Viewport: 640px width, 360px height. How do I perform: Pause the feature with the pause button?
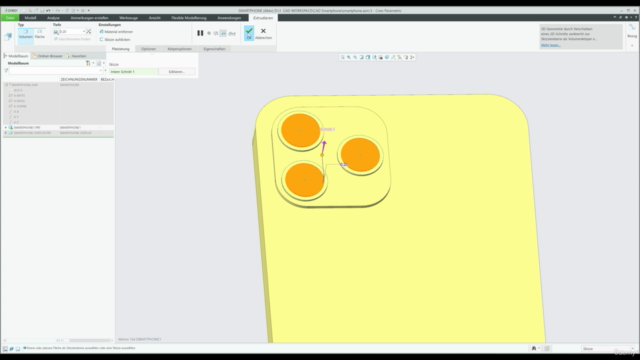point(200,33)
